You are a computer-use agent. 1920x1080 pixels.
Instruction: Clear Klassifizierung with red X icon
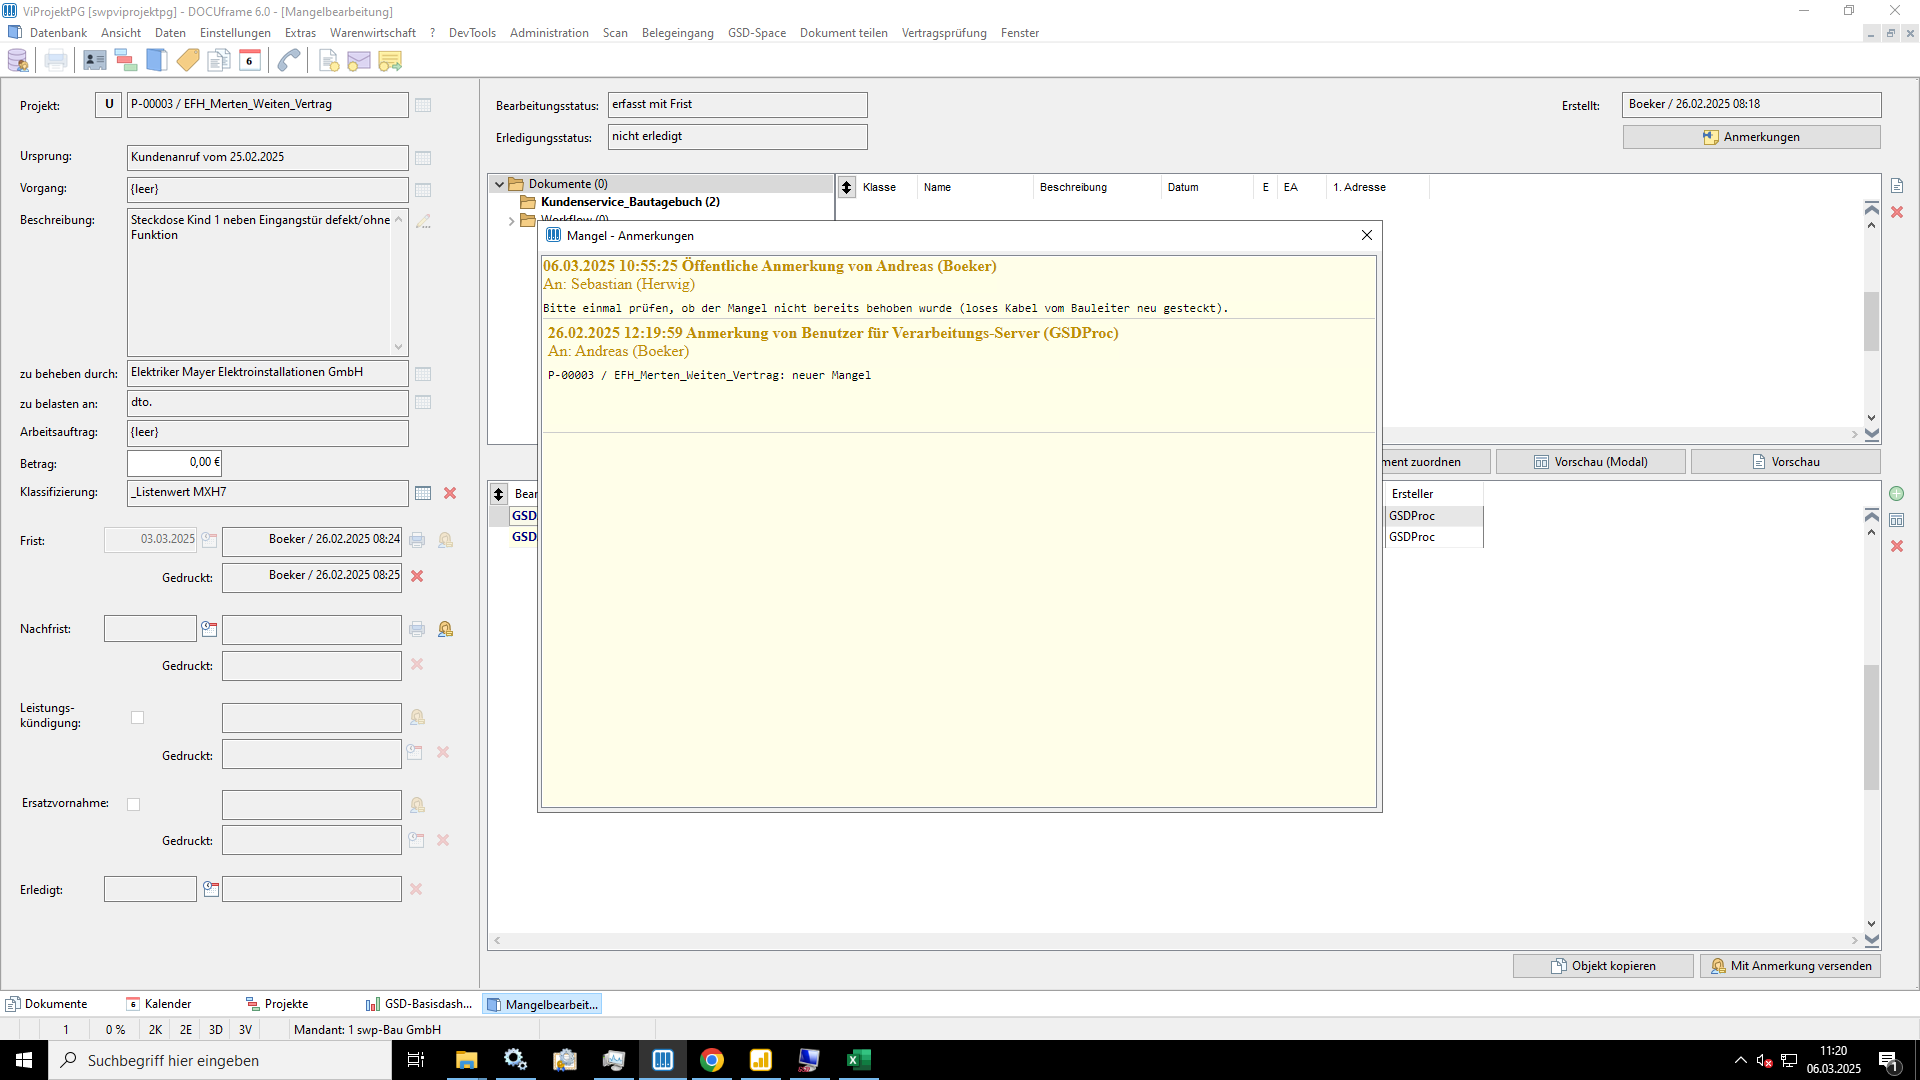click(450, 493)
